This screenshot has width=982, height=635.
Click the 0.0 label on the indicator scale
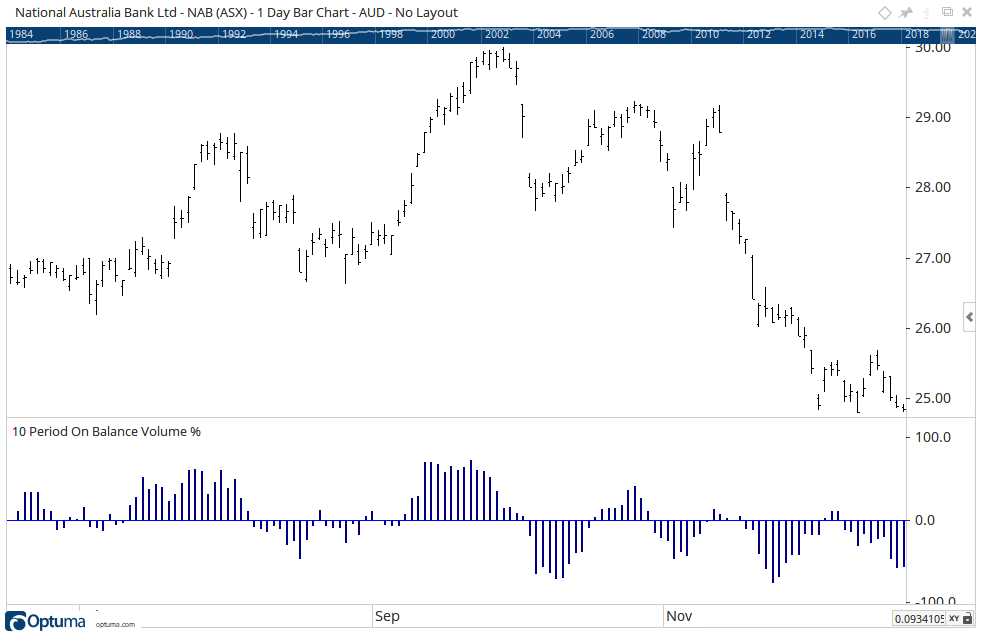coord(924,520)
